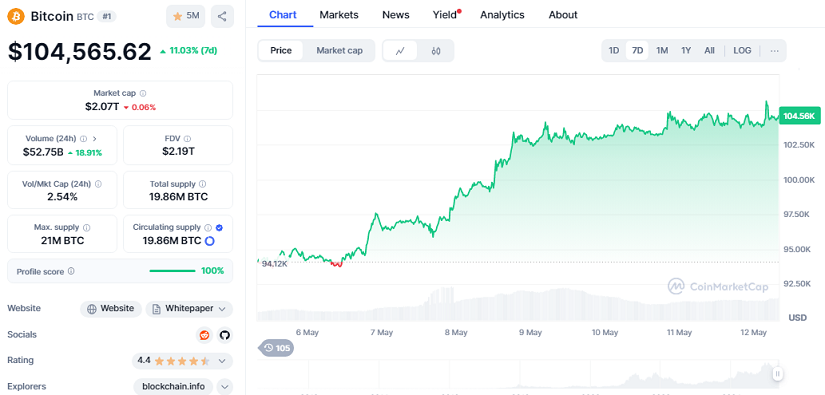This screenshot has height=395, width=825.
Task: Click the verified badge next to Circulating supply
Action: coord(219,228)
